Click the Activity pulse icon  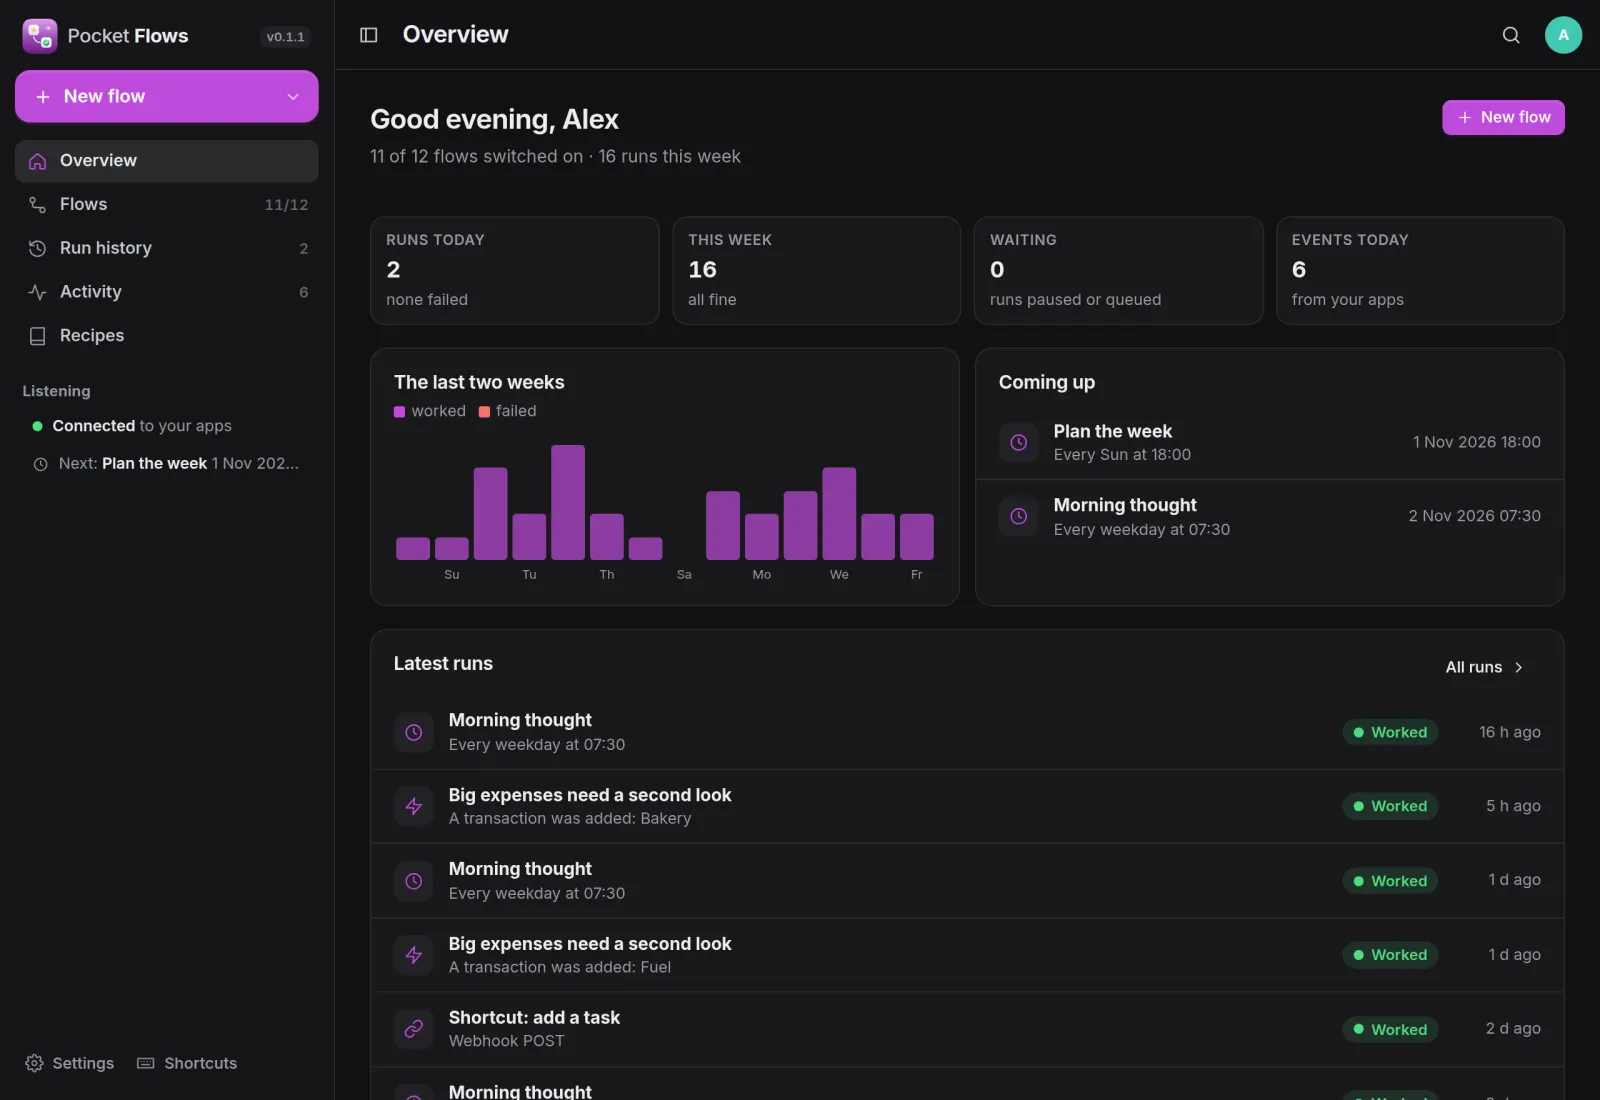click(38, 292)
